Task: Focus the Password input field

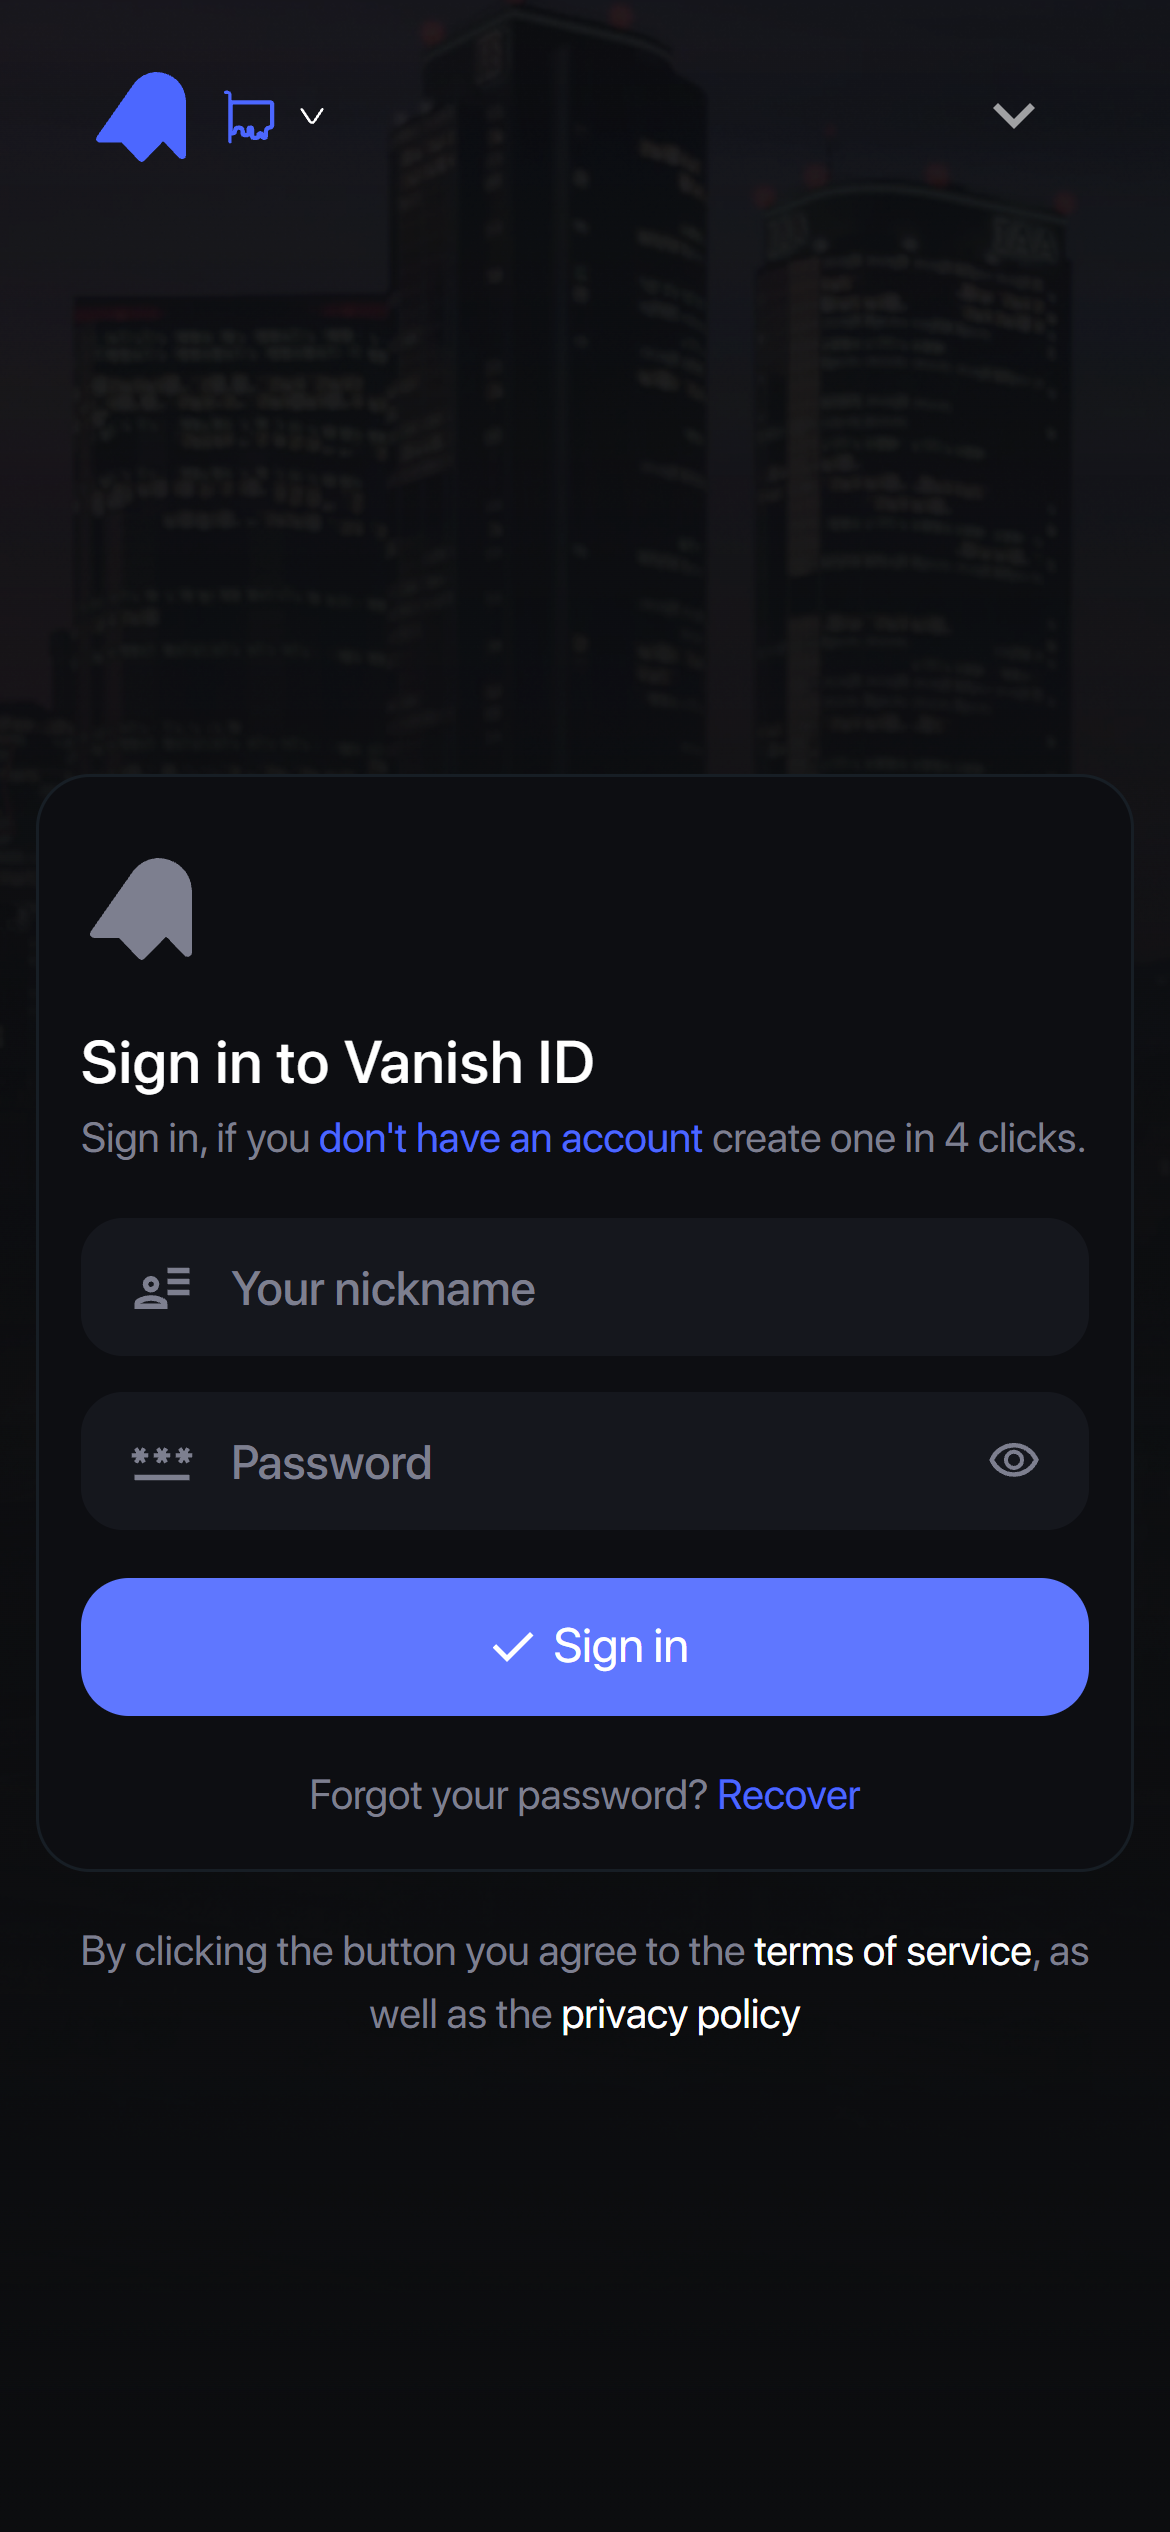Action: point(600,1462)
